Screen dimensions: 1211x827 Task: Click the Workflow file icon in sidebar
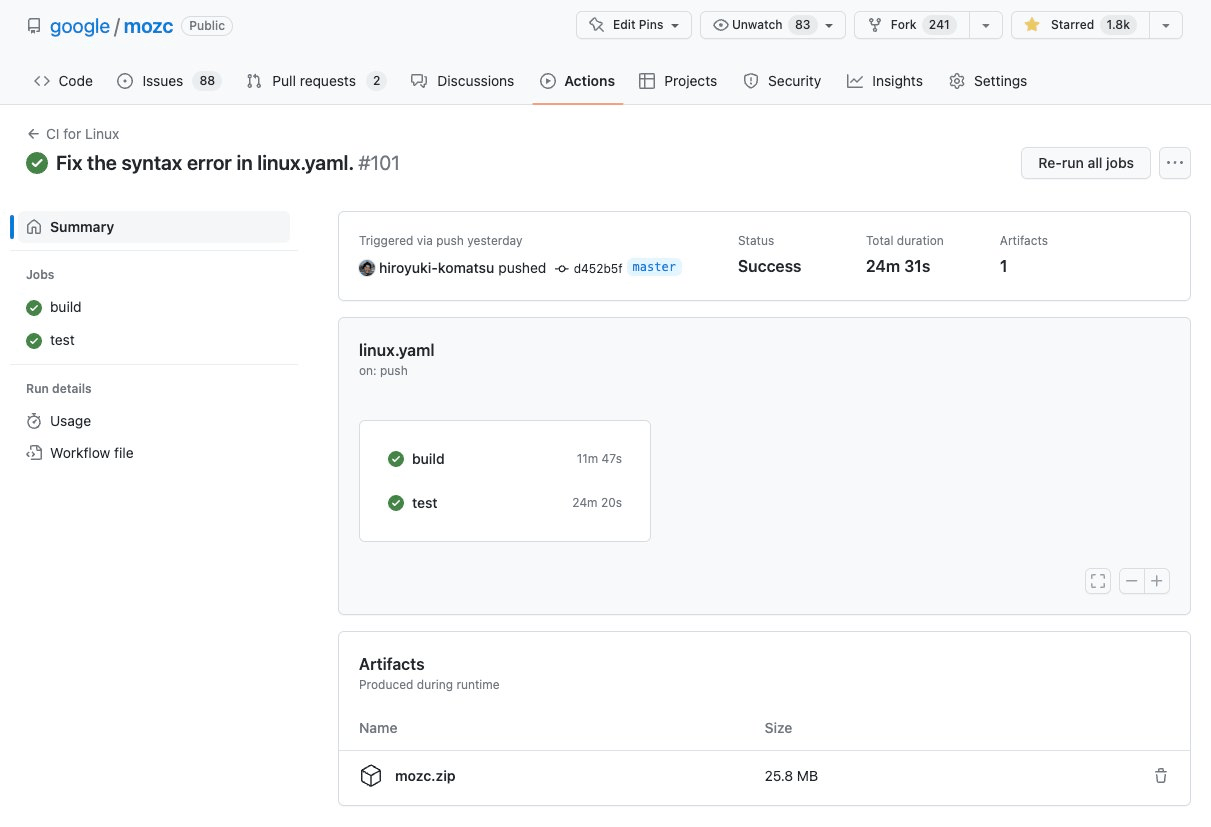(x=34, y=453)
